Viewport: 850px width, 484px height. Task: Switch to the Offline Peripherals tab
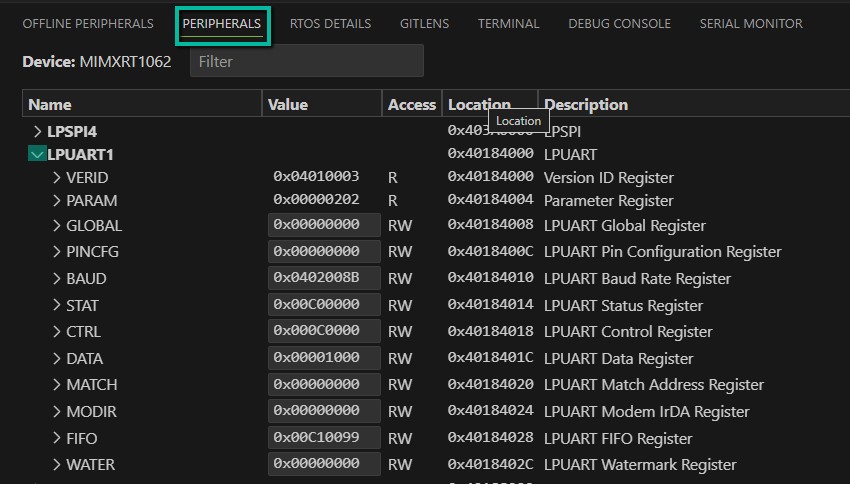tap(88, 23)
